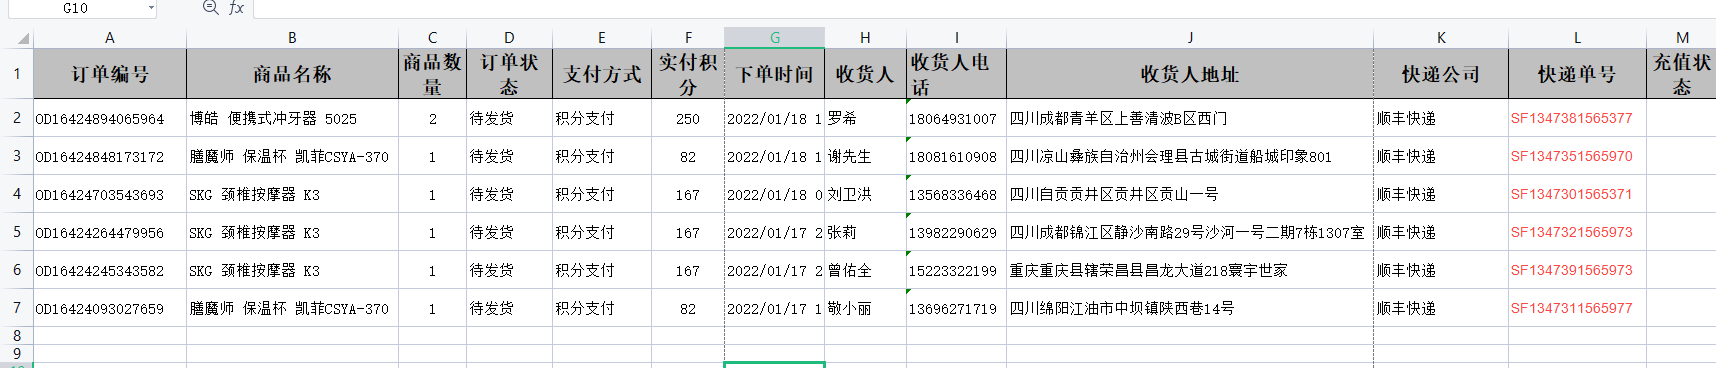Select column C header
Image resolution: width=1716 pixels, height=368 pixels.
click(432, 38)
